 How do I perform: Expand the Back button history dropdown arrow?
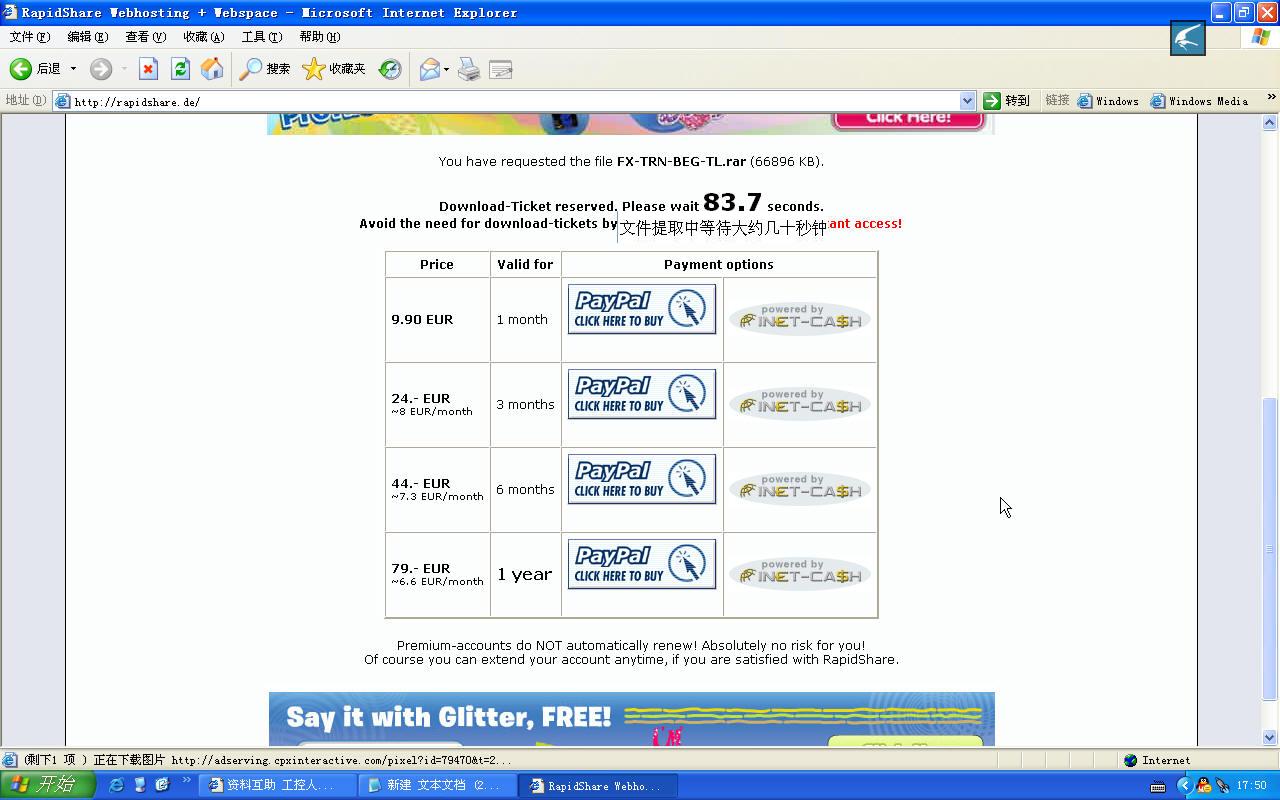click(73, 69)
